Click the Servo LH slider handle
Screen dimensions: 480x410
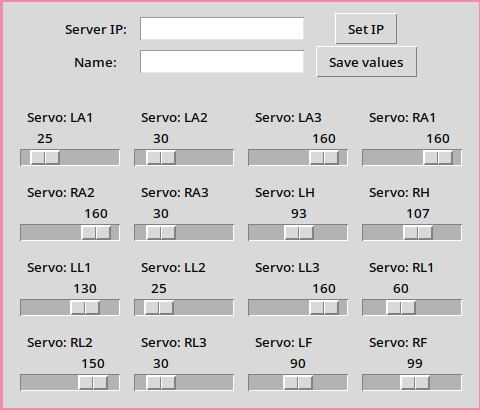tap(299, 232)
